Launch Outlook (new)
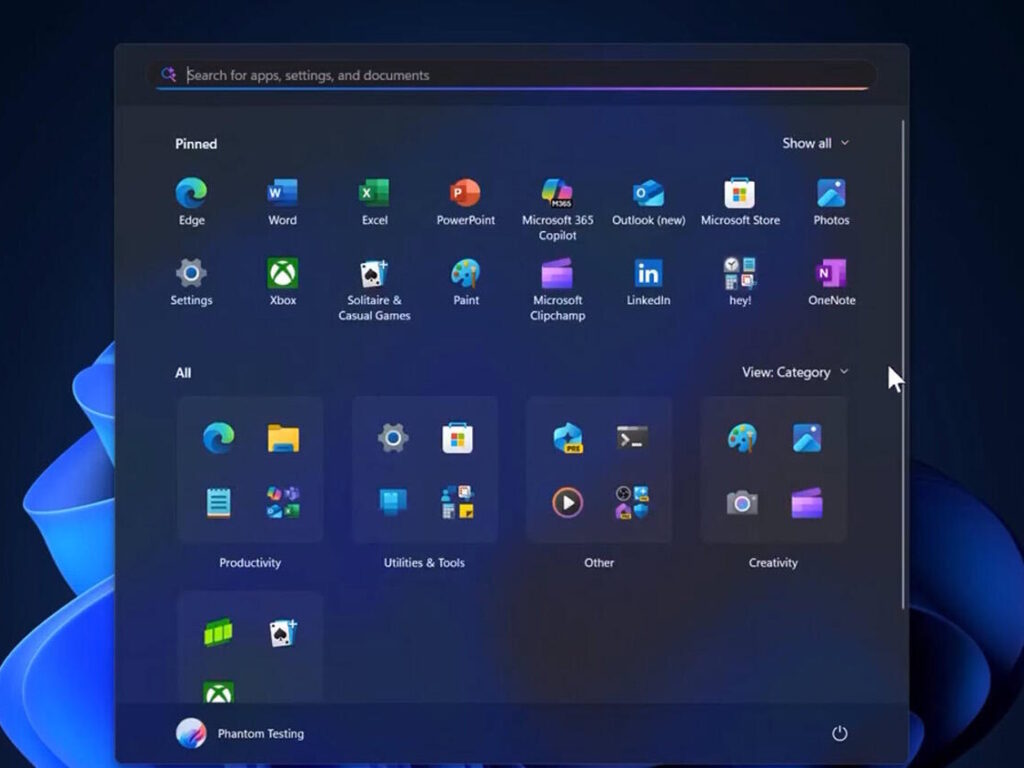The image size is (1024, 768). click(x=648, y=201)
